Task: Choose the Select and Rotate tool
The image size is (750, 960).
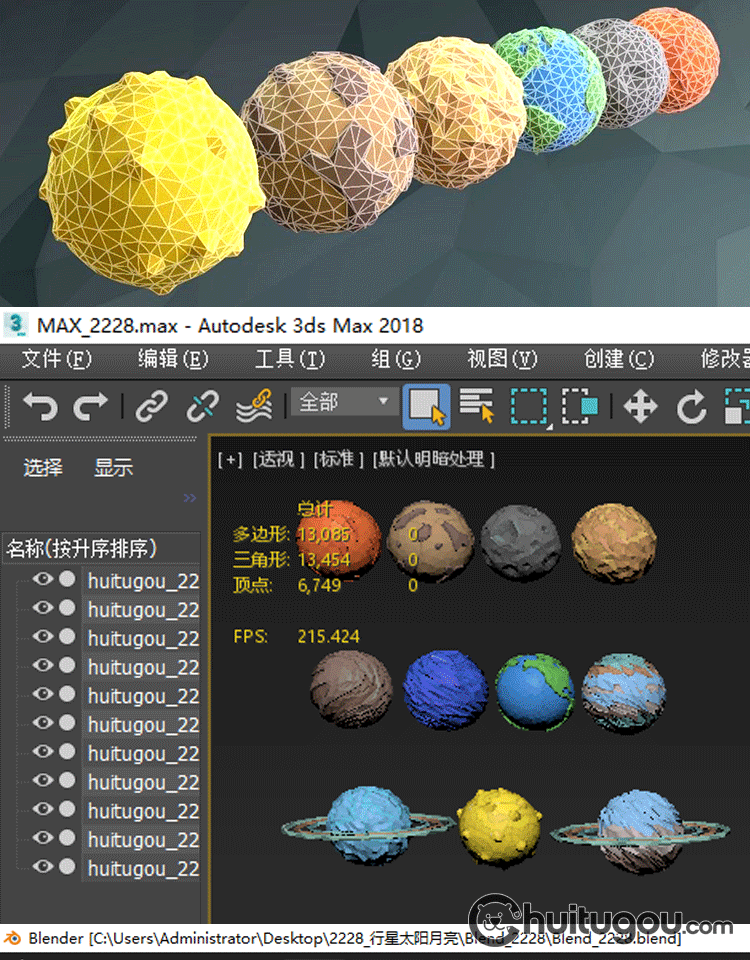Action: [x=692, y=406]
